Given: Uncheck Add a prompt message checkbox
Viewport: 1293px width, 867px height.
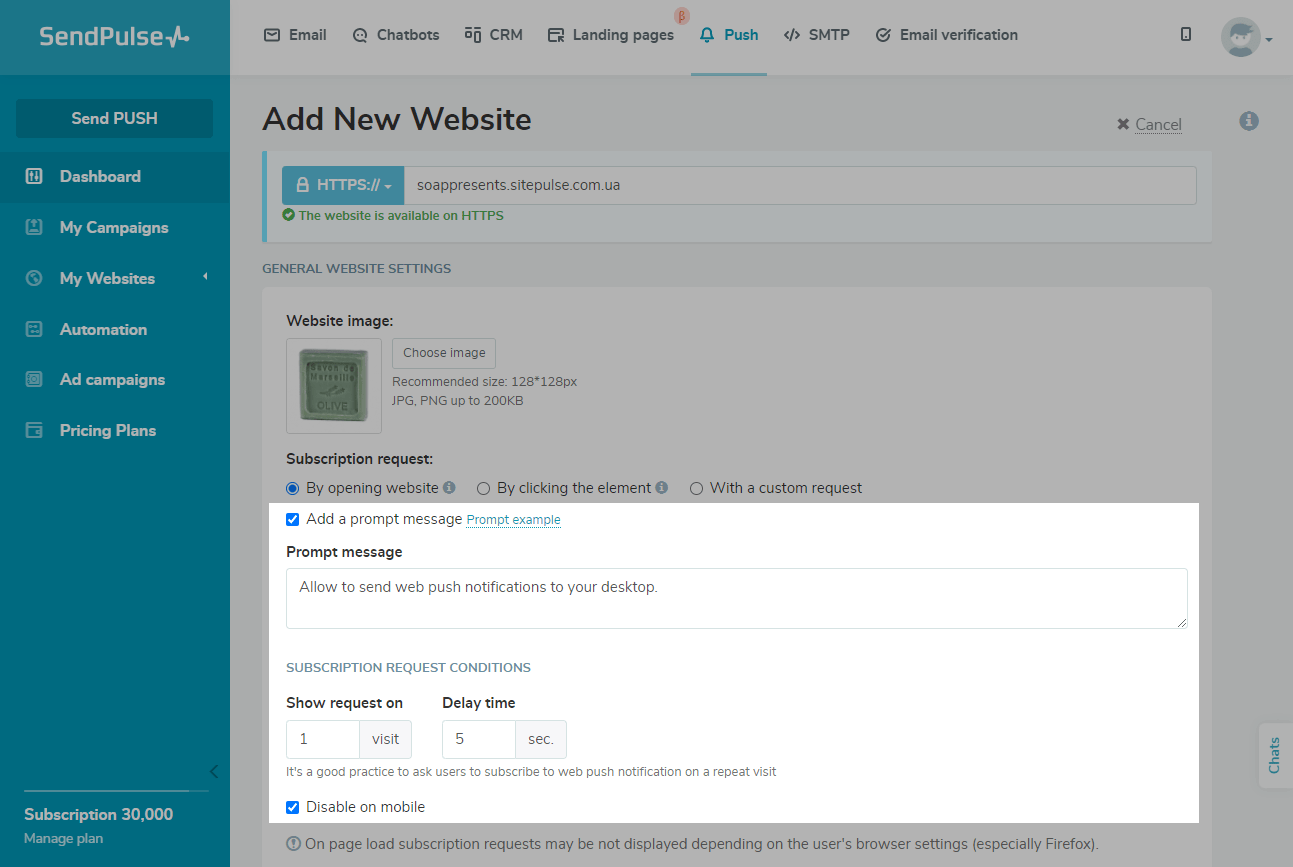Looking at the screenshot, I should (293, 520).
